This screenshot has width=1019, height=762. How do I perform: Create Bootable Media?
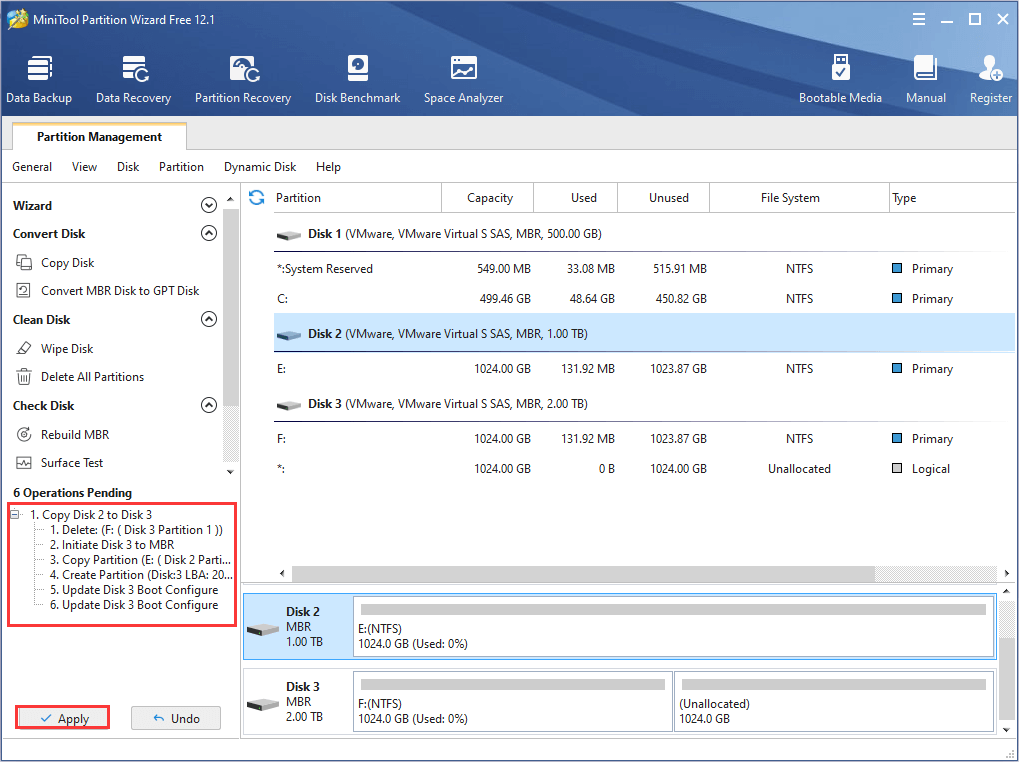[840, 79]
